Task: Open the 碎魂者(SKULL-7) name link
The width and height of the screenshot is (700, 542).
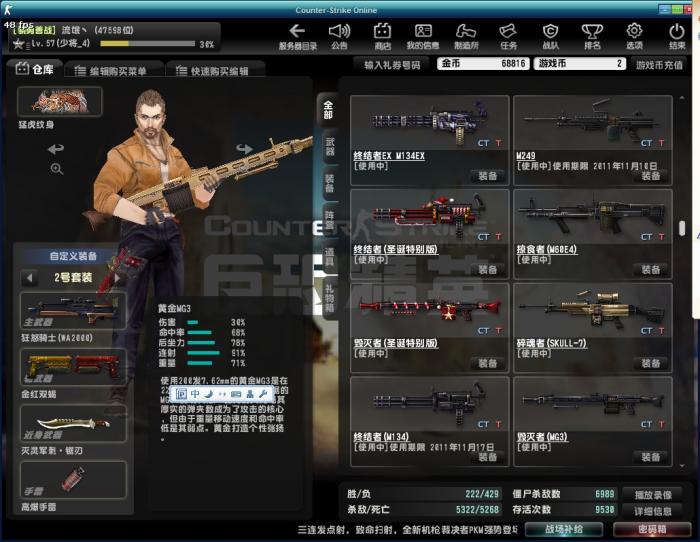Action: pos(551,343)
